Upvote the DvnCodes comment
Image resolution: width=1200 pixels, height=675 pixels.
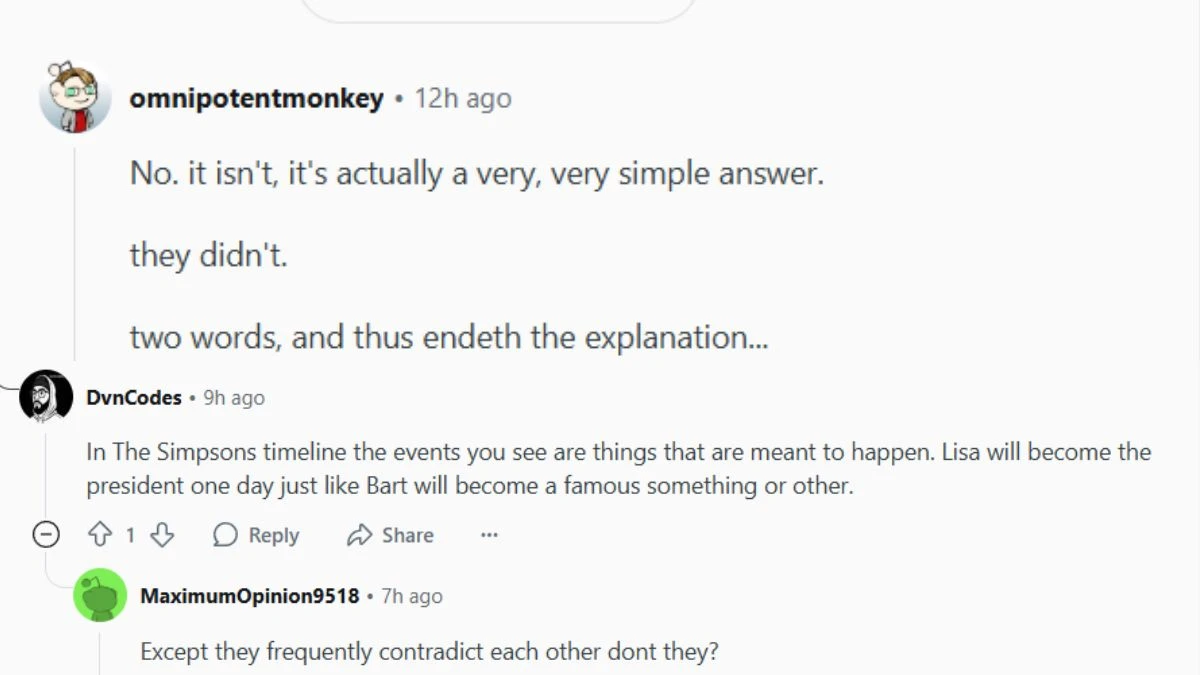(100, 535)
